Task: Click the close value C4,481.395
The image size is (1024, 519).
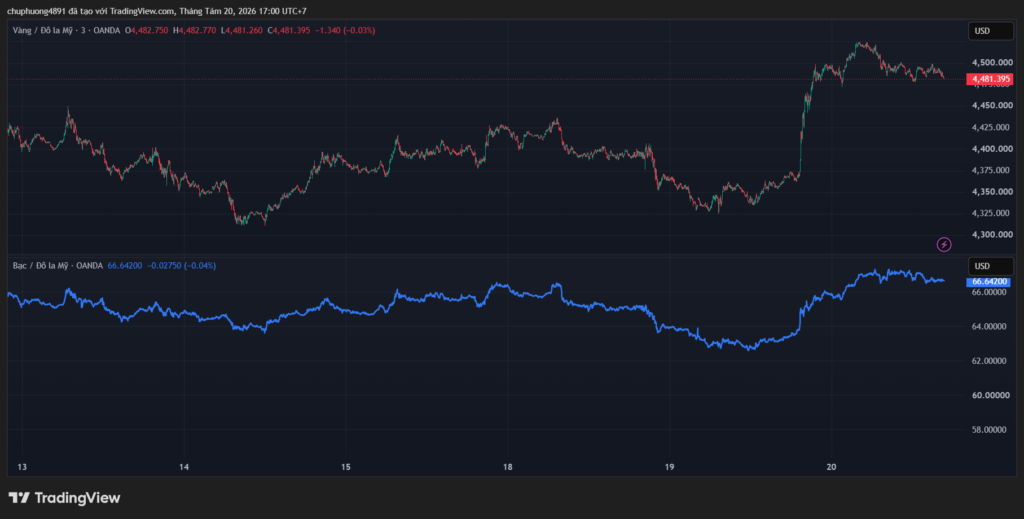Action: tap(289, 31)
